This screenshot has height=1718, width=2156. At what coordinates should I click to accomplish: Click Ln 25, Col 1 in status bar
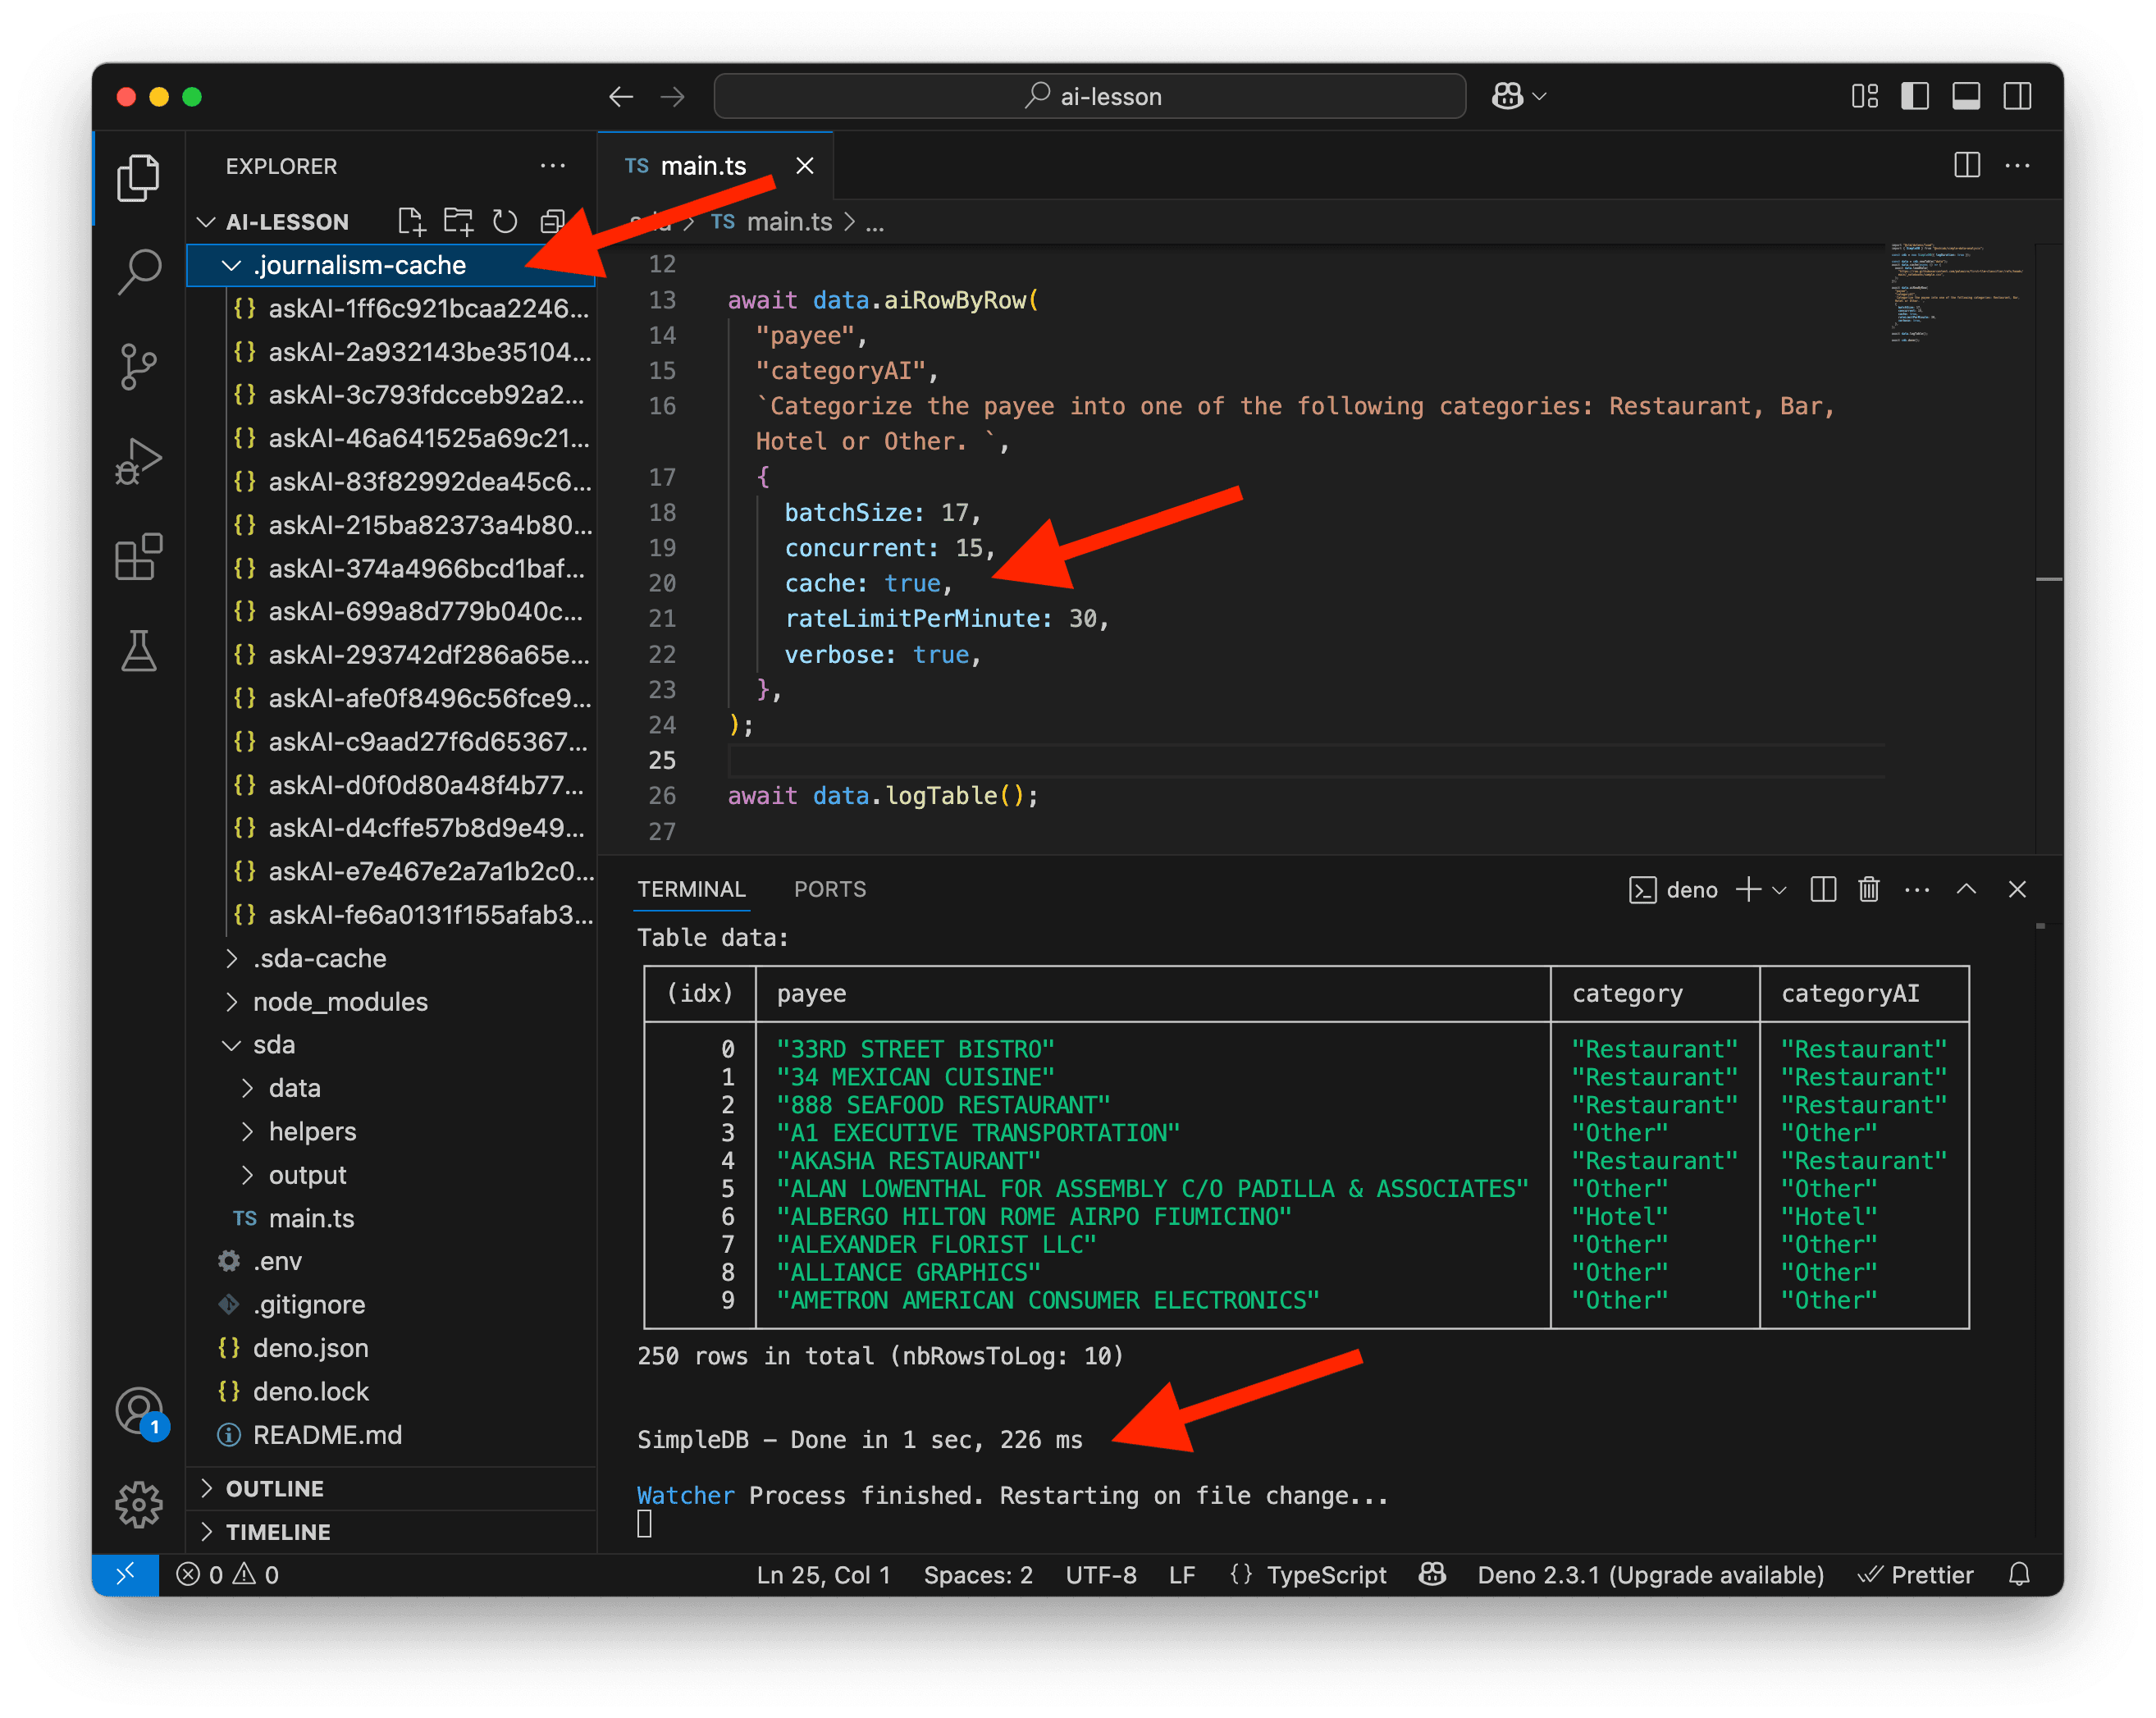click(x=823, y=1574)
